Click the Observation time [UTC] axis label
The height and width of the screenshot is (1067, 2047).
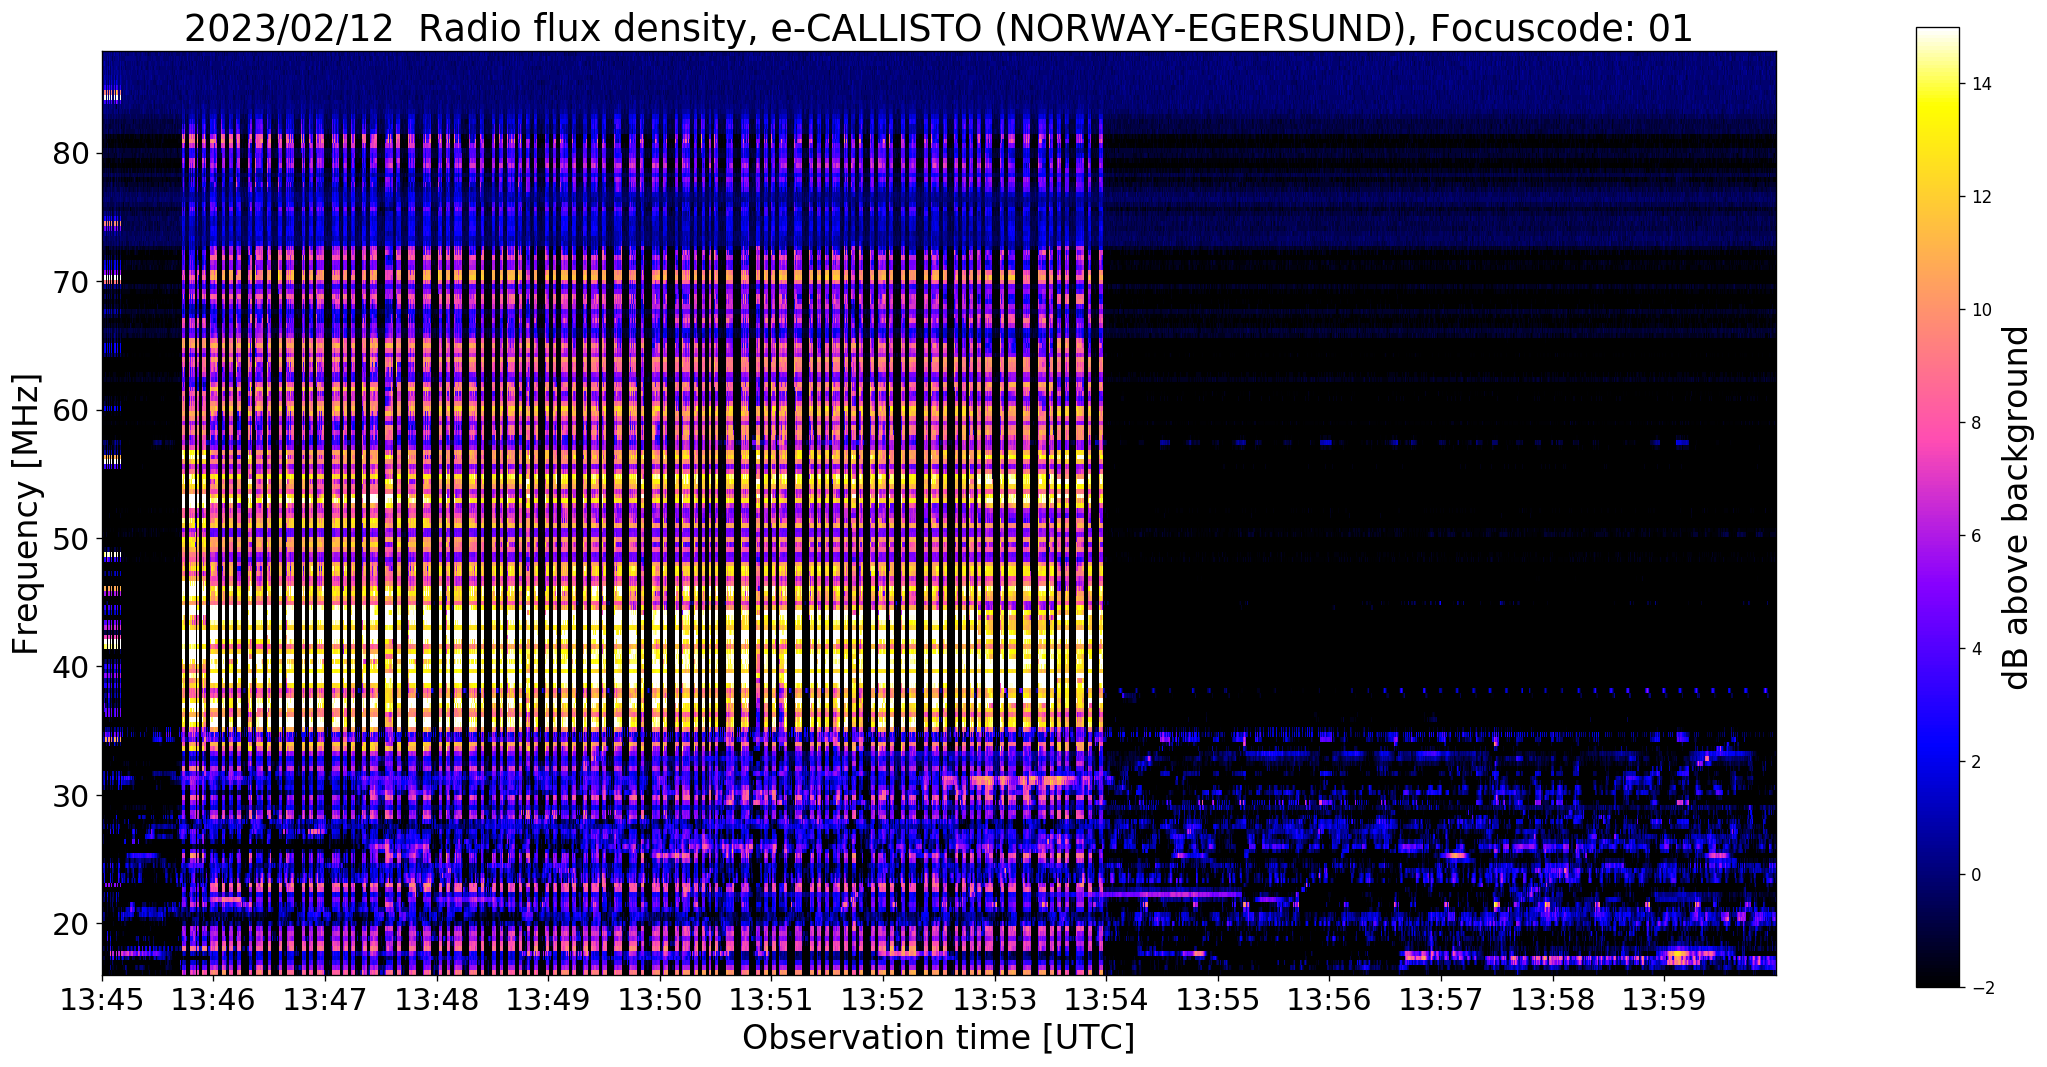pos(938,1038)
